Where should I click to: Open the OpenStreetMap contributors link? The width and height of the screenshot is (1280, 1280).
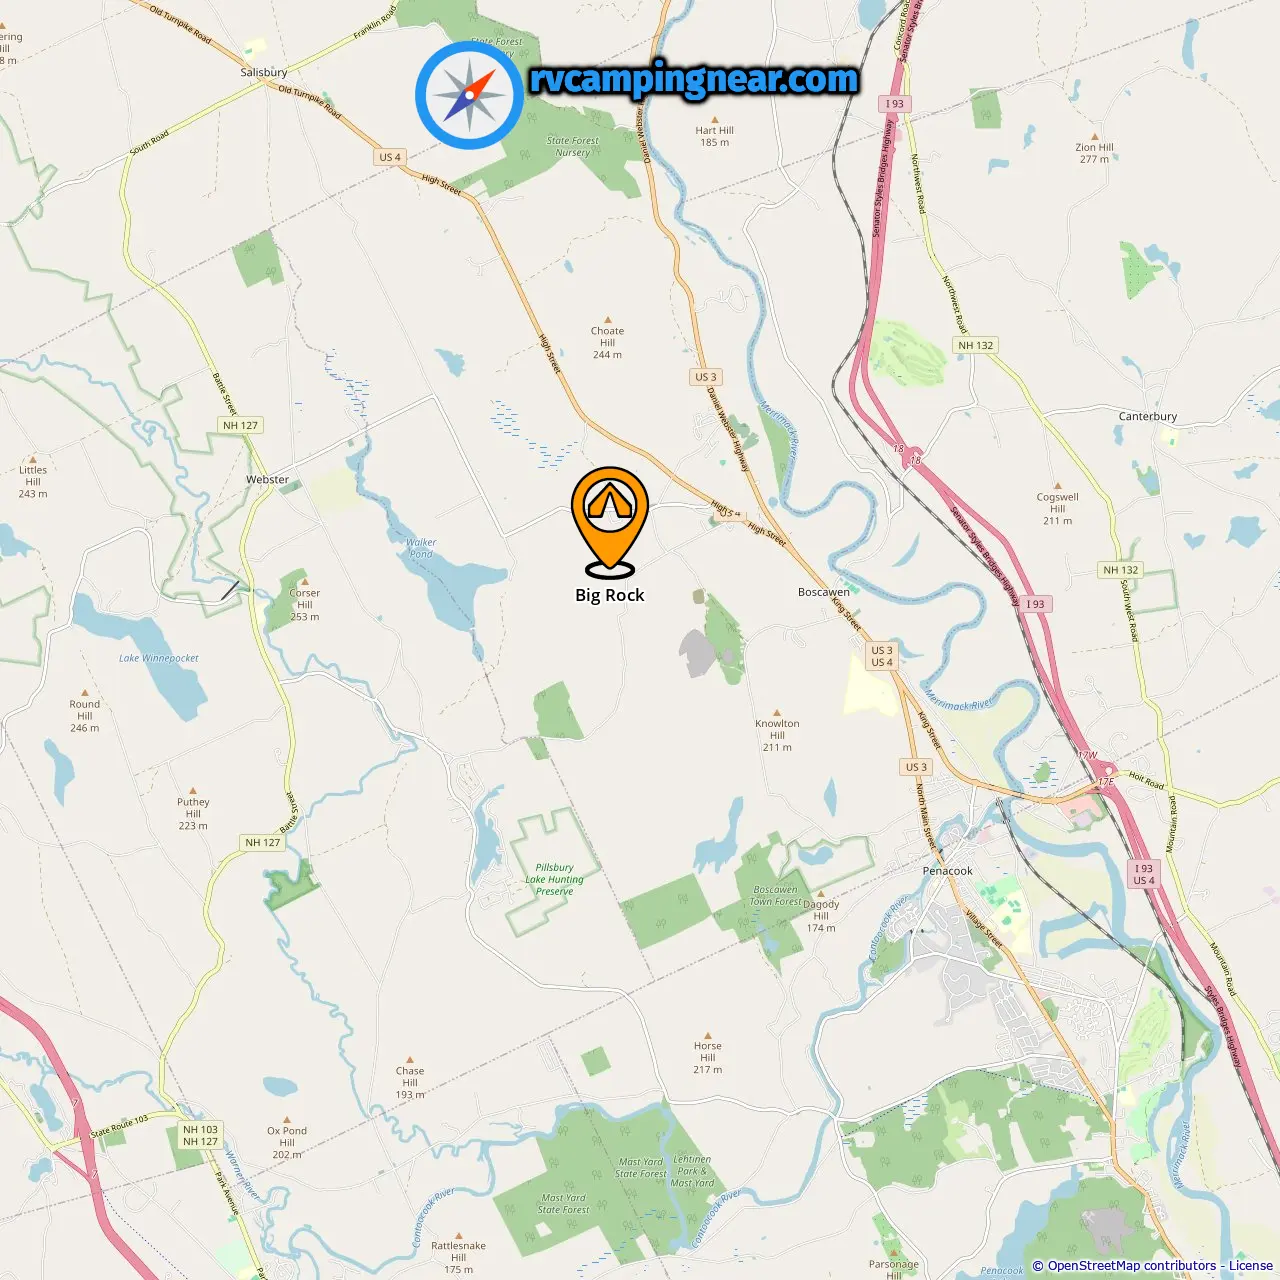(x=1132, y=1265)
